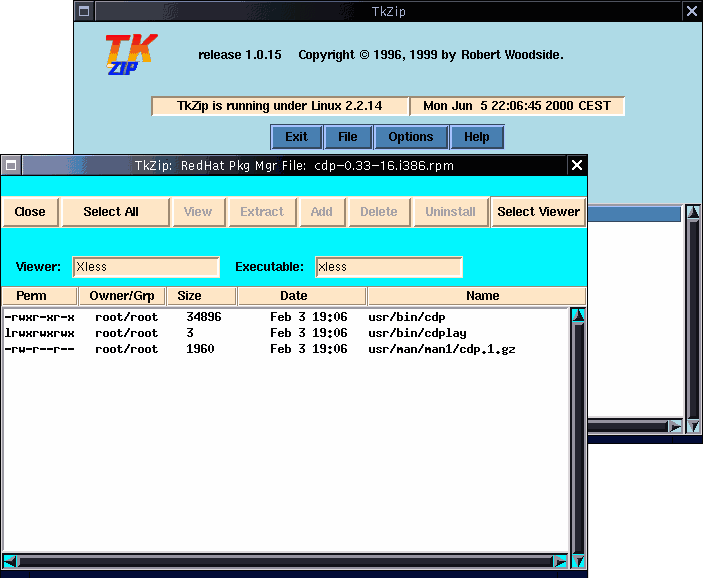
Task: Click the date label 'Mon Jun 5 22:06:45 2000 CEST'
Action: pos(517,106)
